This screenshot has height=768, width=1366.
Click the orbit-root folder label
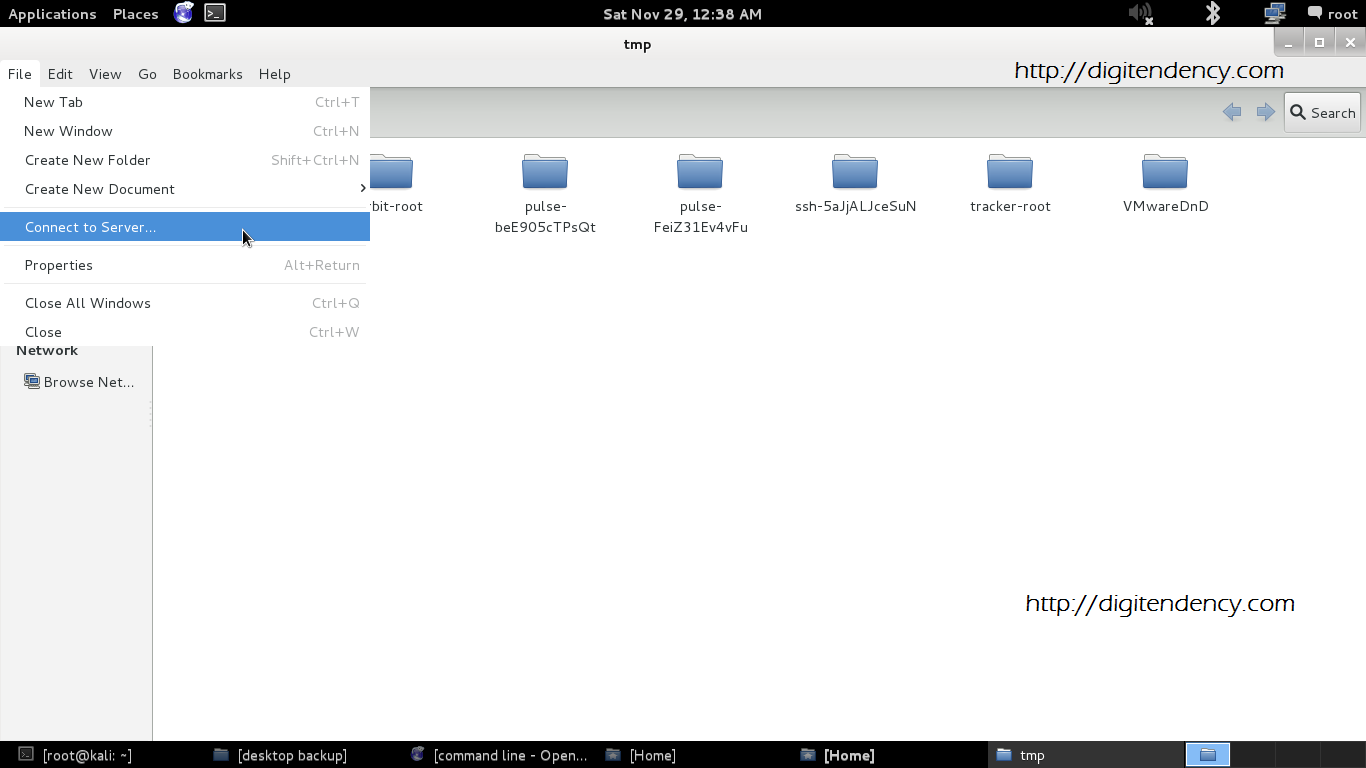click(397, 206)
